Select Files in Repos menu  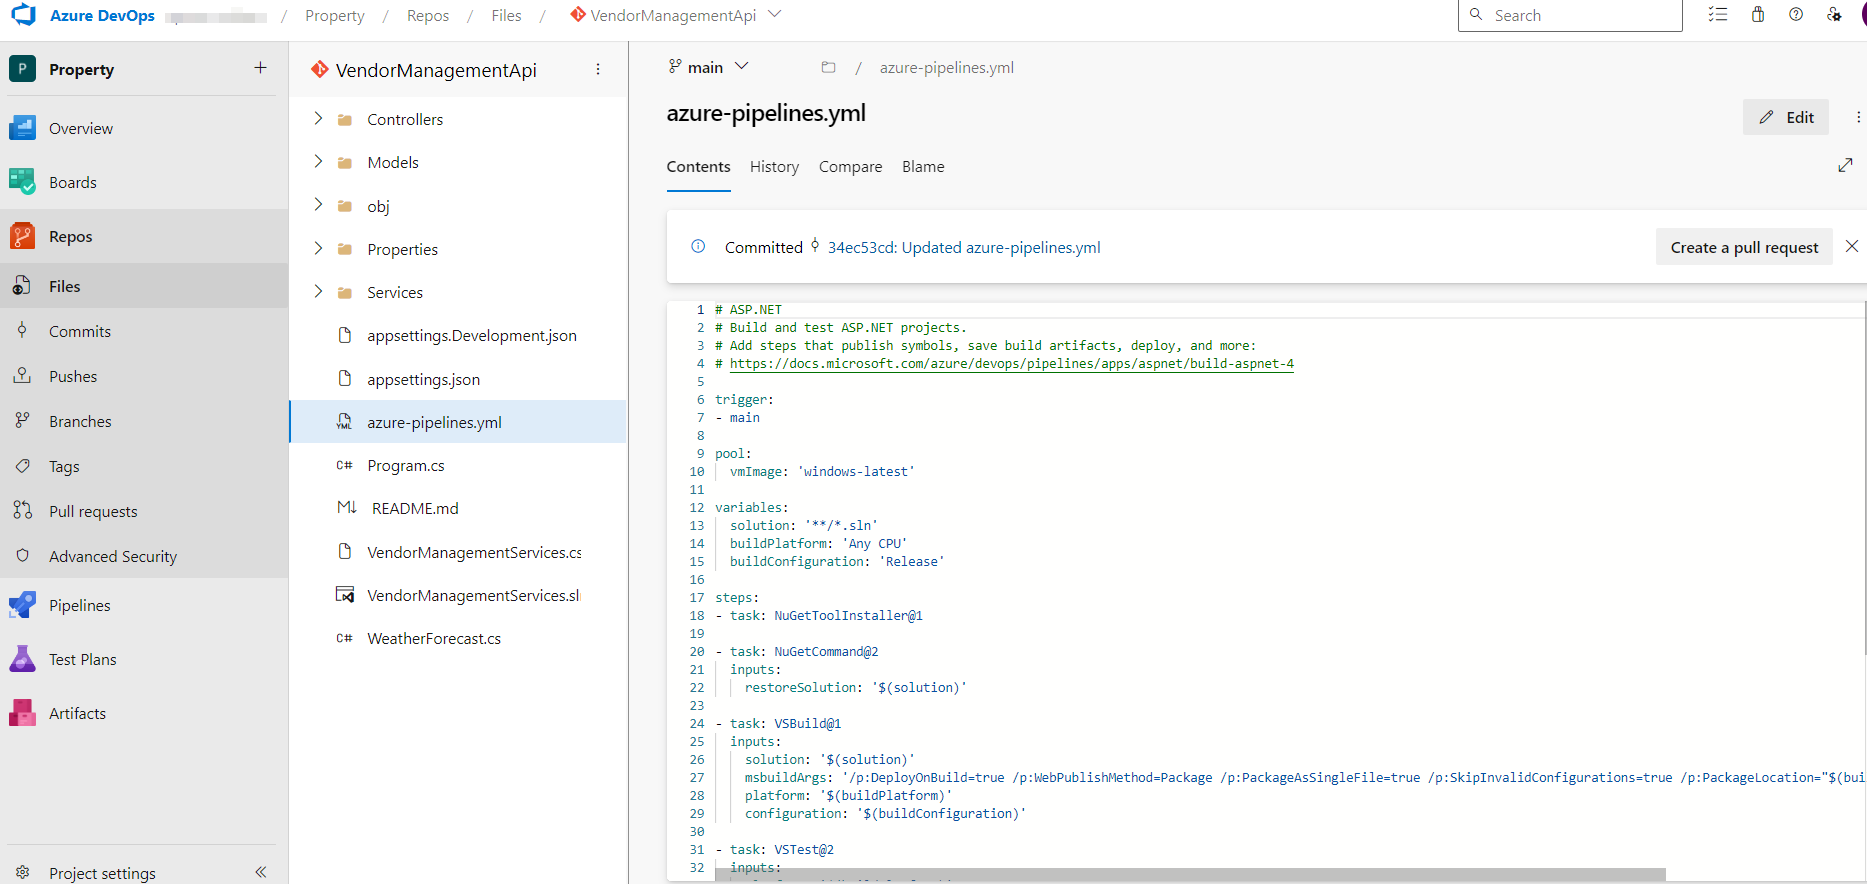coord(144,286)
